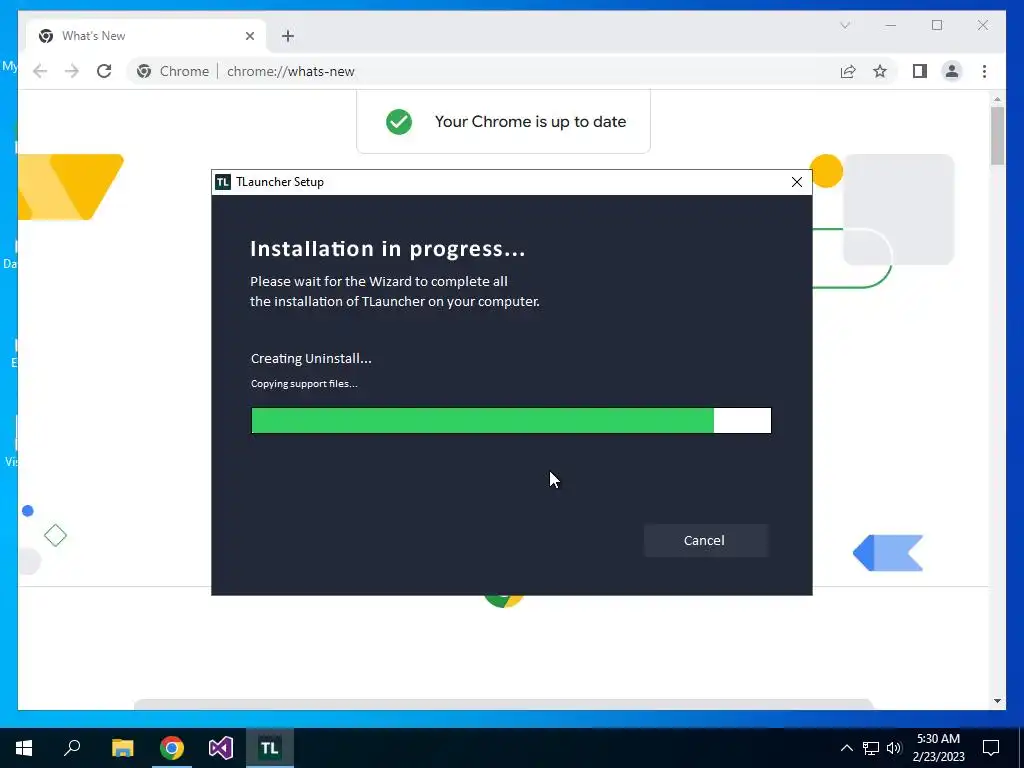Image resolution: width=1024 pixels, height=768 pixels.
Task: Open a new Chrome tab
Action: tap(288, 36)
